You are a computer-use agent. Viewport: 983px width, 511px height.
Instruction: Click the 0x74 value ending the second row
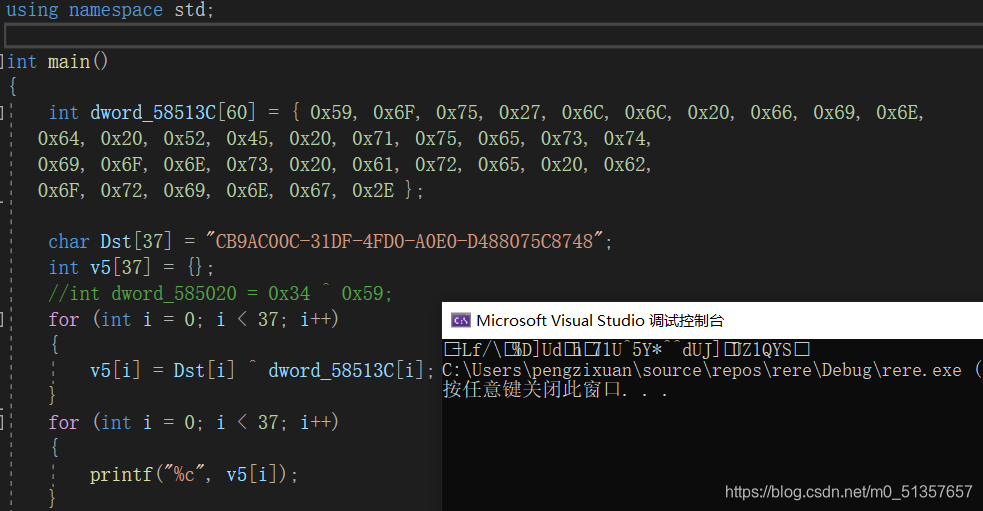pyautogui.click(x=624, y=139)
